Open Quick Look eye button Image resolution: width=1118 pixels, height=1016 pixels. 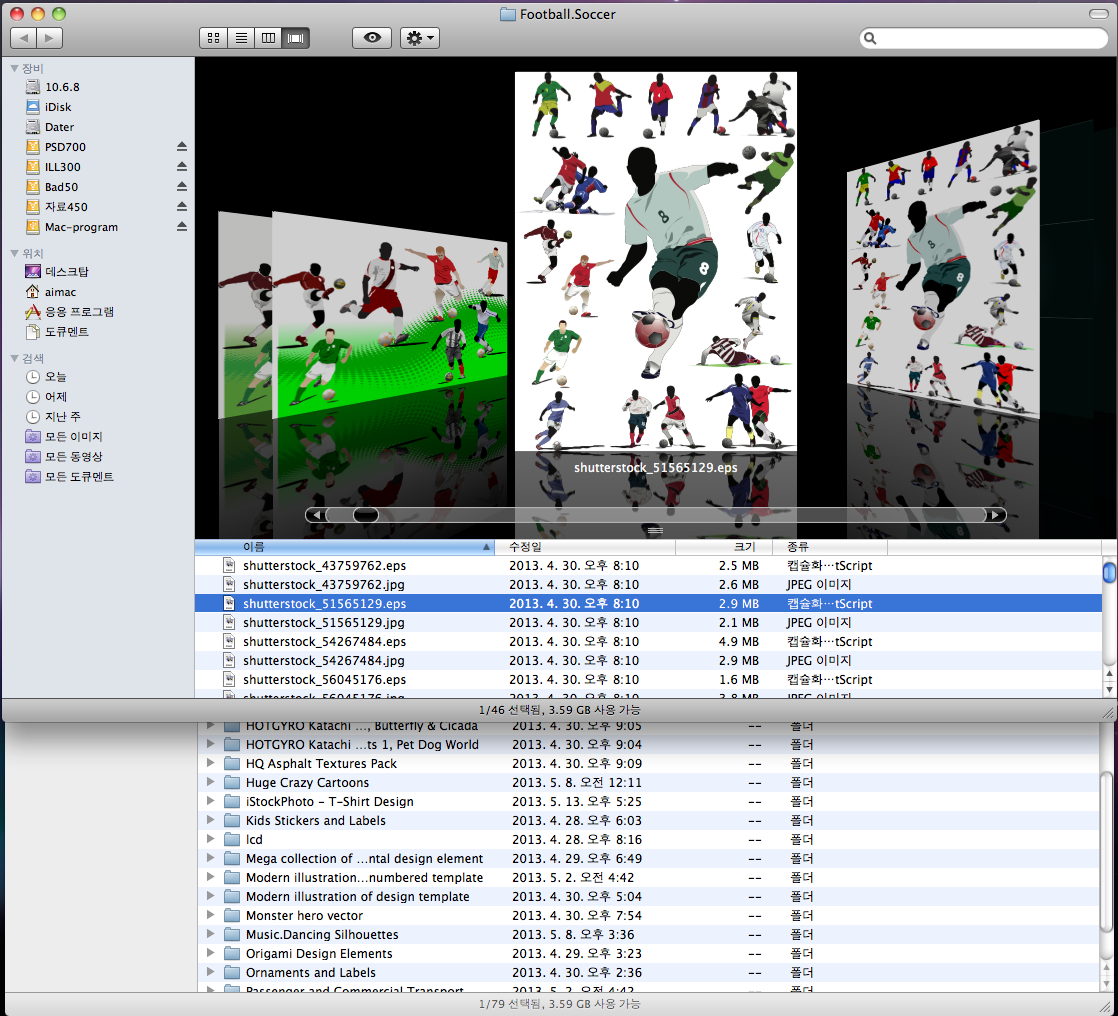click(372, 38)
